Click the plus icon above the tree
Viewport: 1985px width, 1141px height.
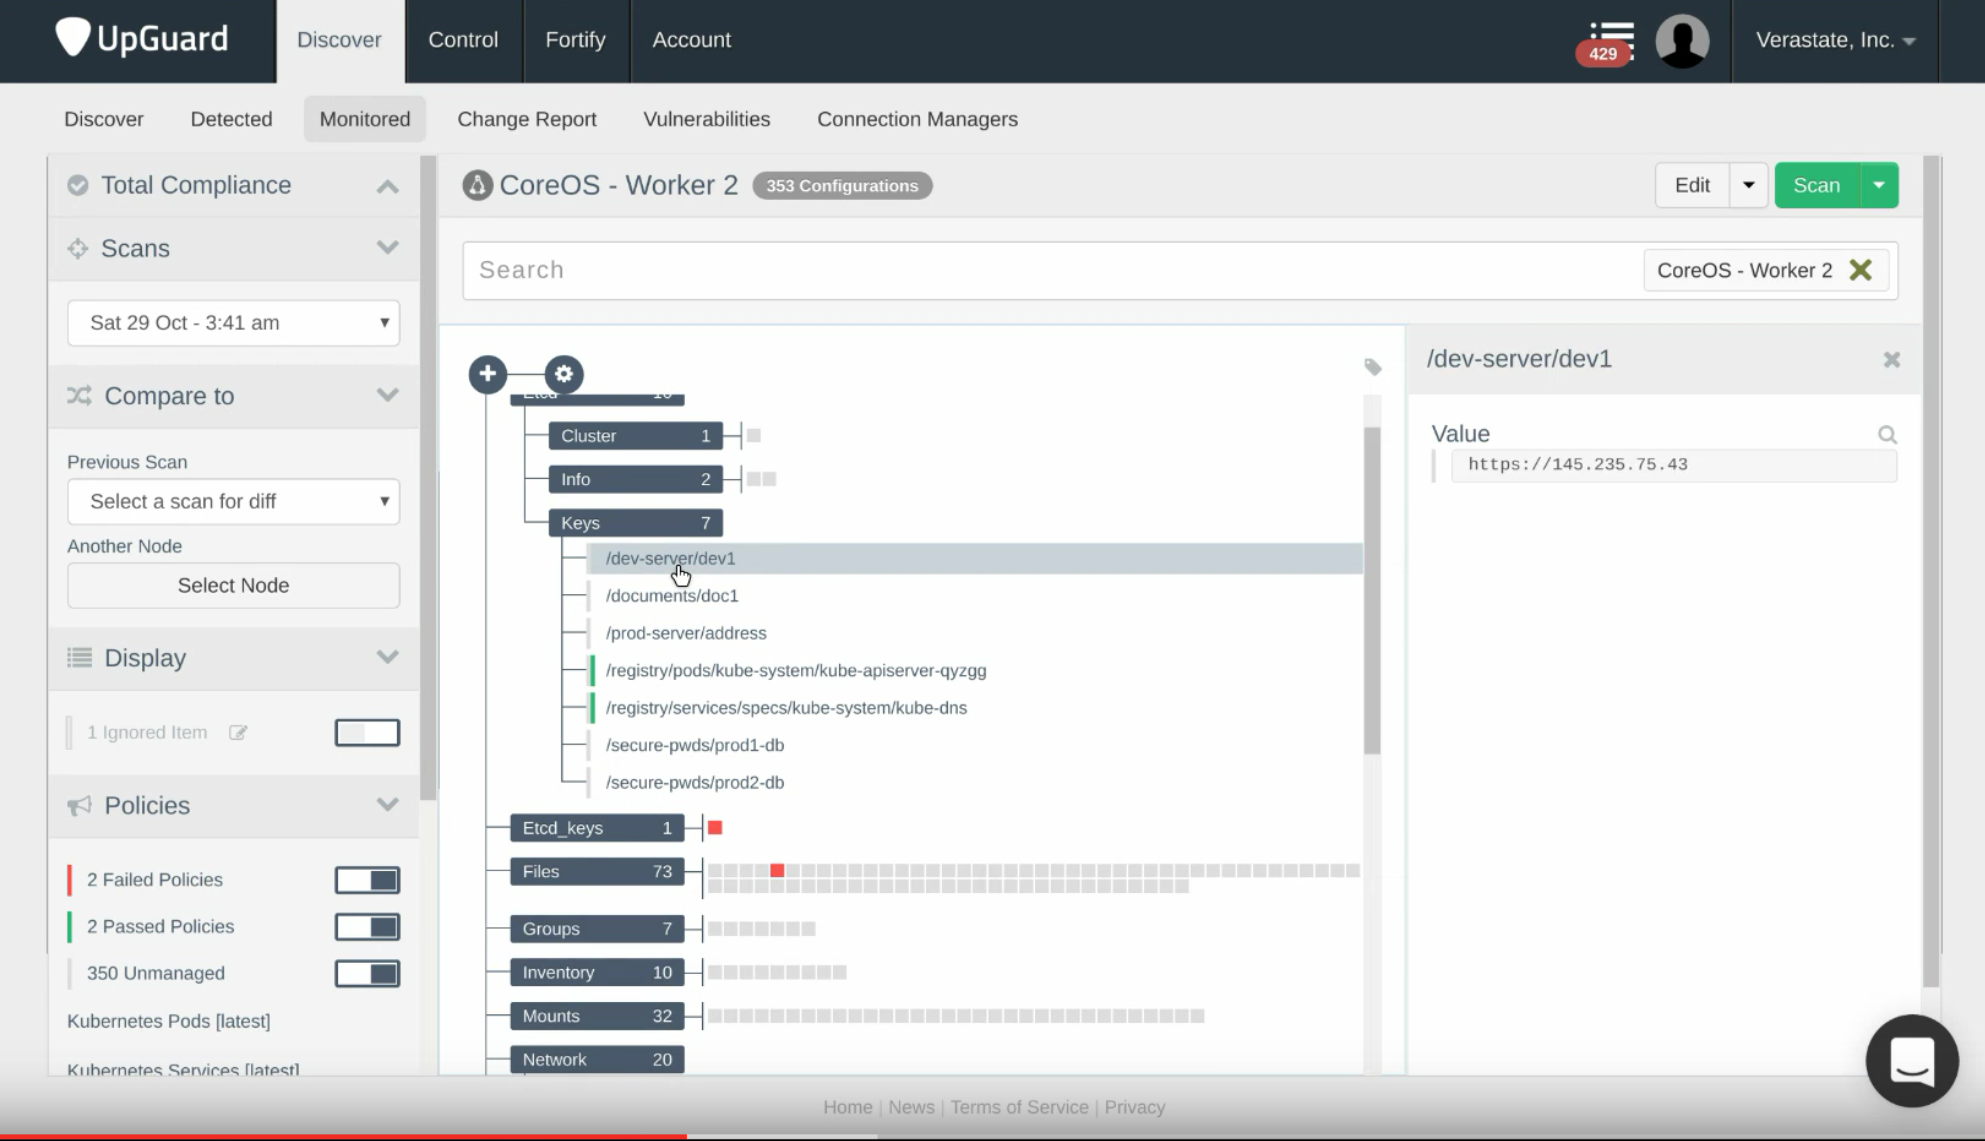click(487, 374)
